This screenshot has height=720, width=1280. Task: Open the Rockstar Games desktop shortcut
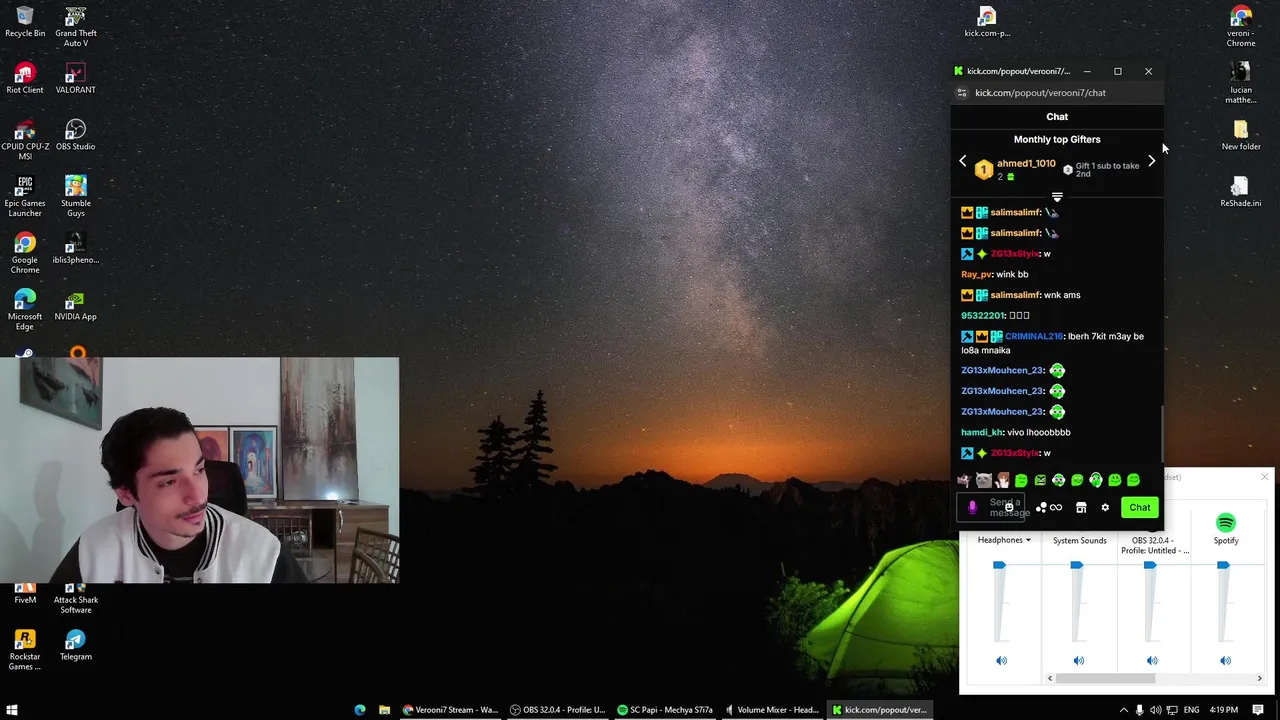[x=25, y=650]
